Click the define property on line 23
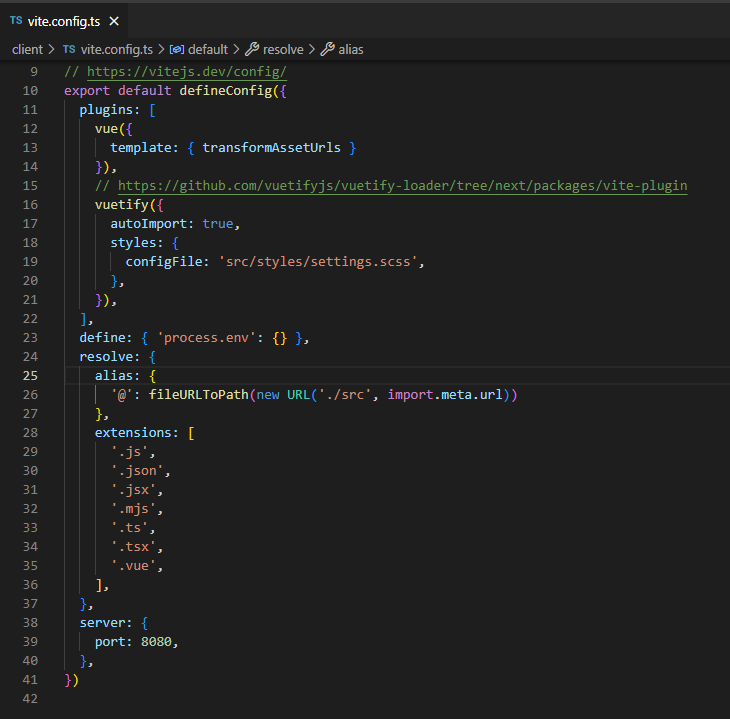This screenshot has width=730, height=719. pyautogui.click(x=102, y=338)
